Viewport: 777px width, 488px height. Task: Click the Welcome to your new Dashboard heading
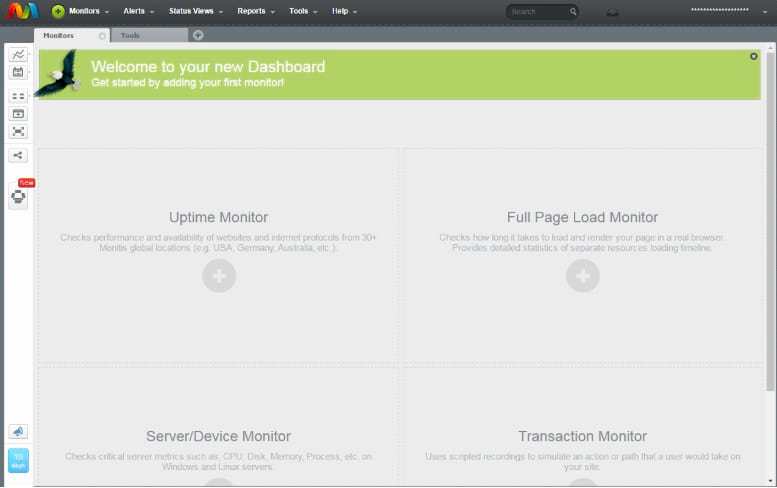click(x=208, y=66)
